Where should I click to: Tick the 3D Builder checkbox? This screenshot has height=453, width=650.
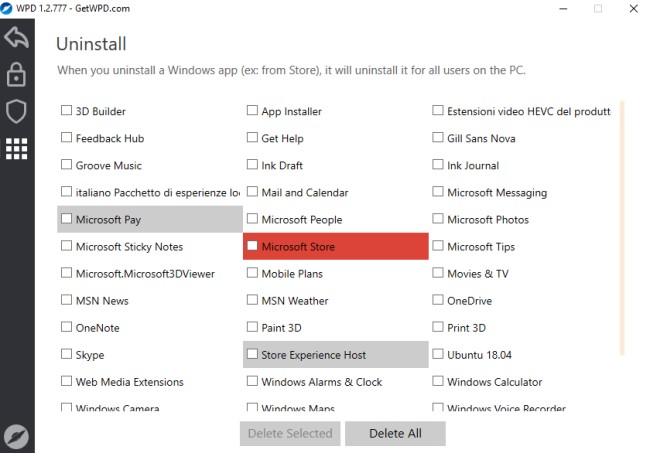(67, 111)
